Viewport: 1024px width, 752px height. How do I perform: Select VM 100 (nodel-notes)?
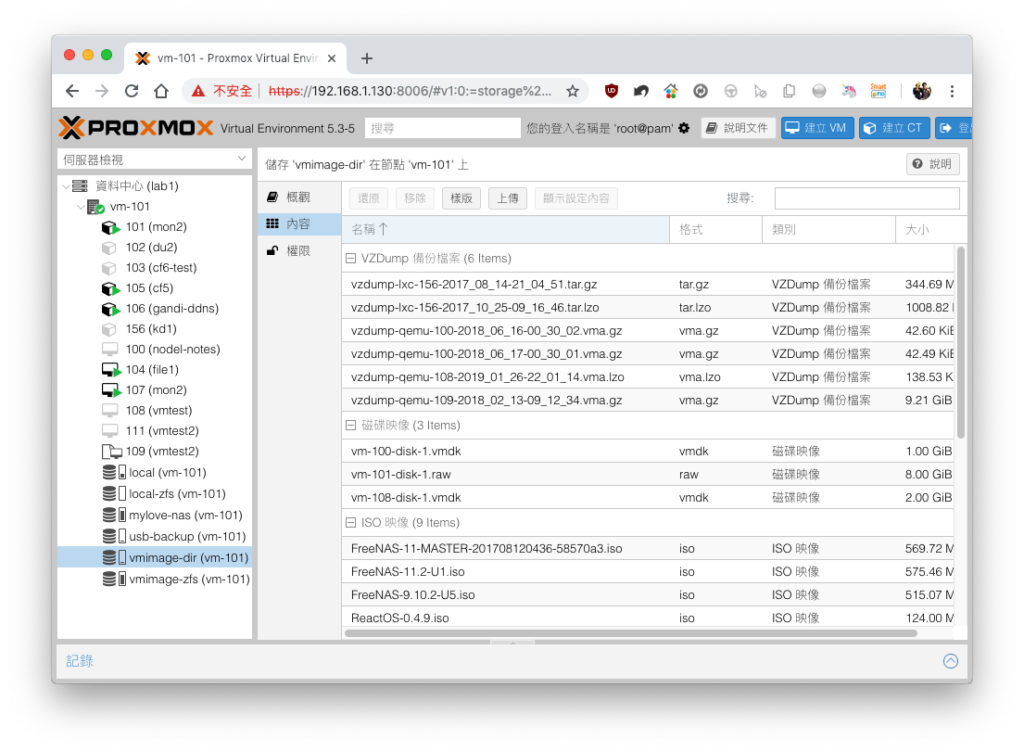pyautogui.click(x=173, y=349)
